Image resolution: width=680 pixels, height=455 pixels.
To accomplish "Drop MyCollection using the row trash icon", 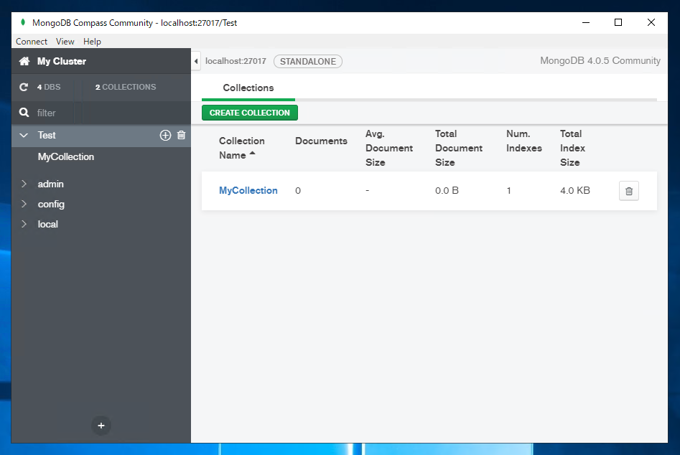I will (629, 191).
